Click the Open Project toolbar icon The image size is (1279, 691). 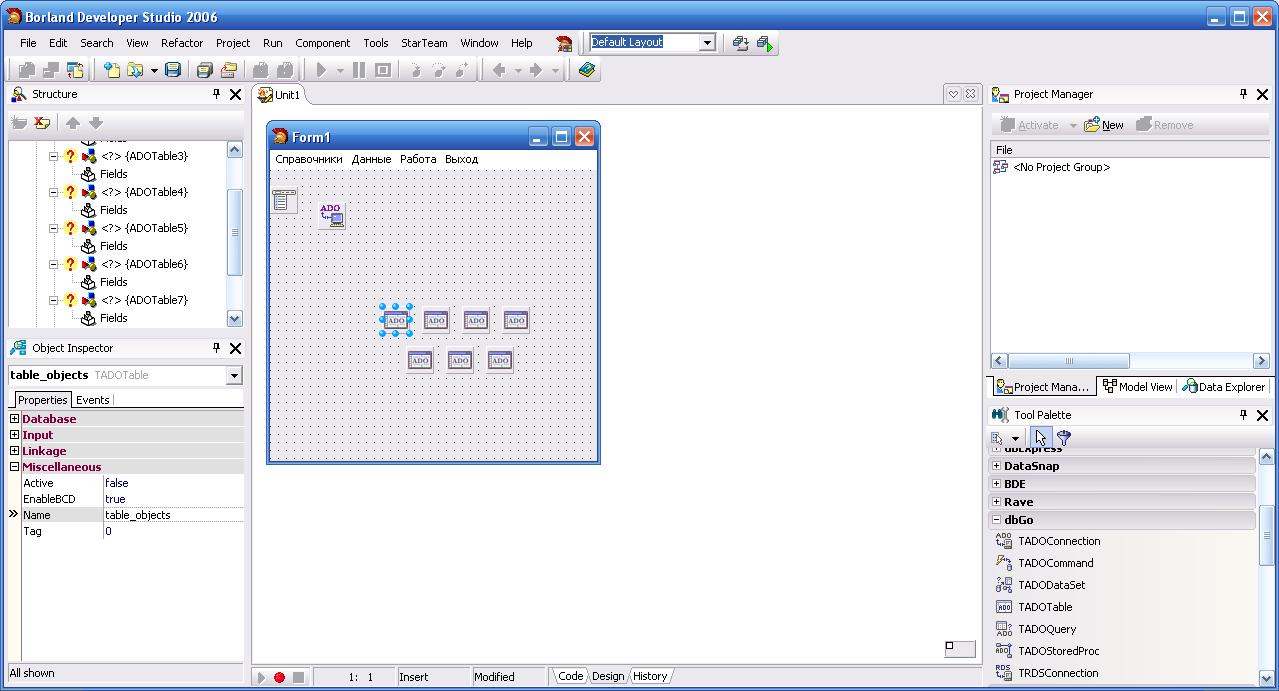click(x=229, y=70)
